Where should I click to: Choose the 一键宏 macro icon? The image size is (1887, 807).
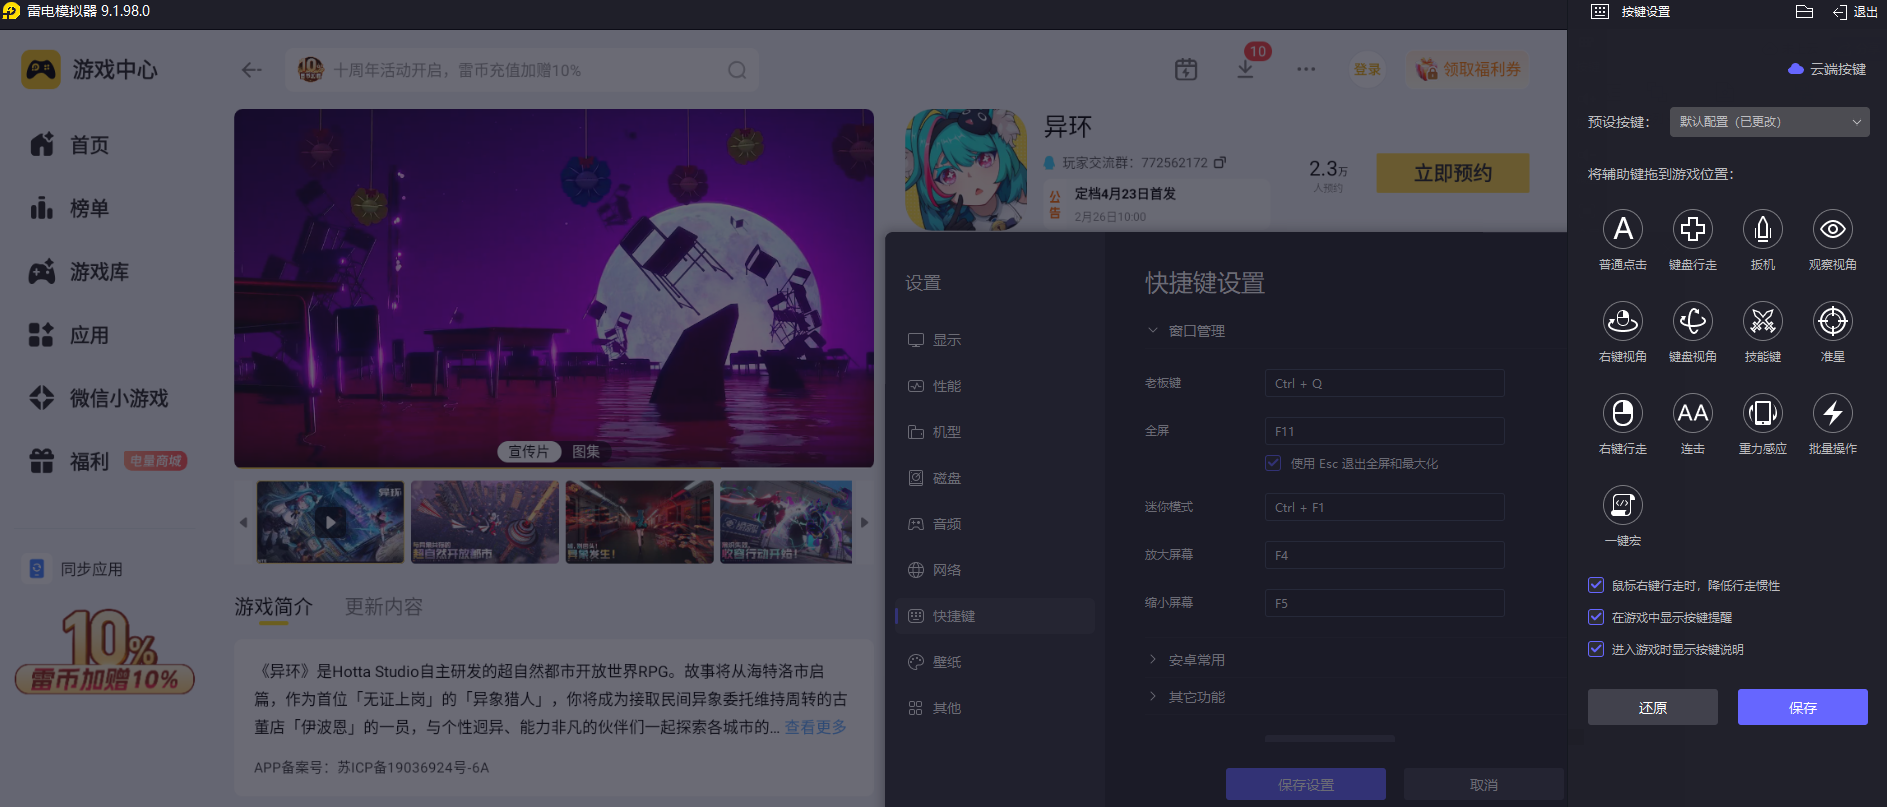pyautogui.click(x=1623, y=506)
